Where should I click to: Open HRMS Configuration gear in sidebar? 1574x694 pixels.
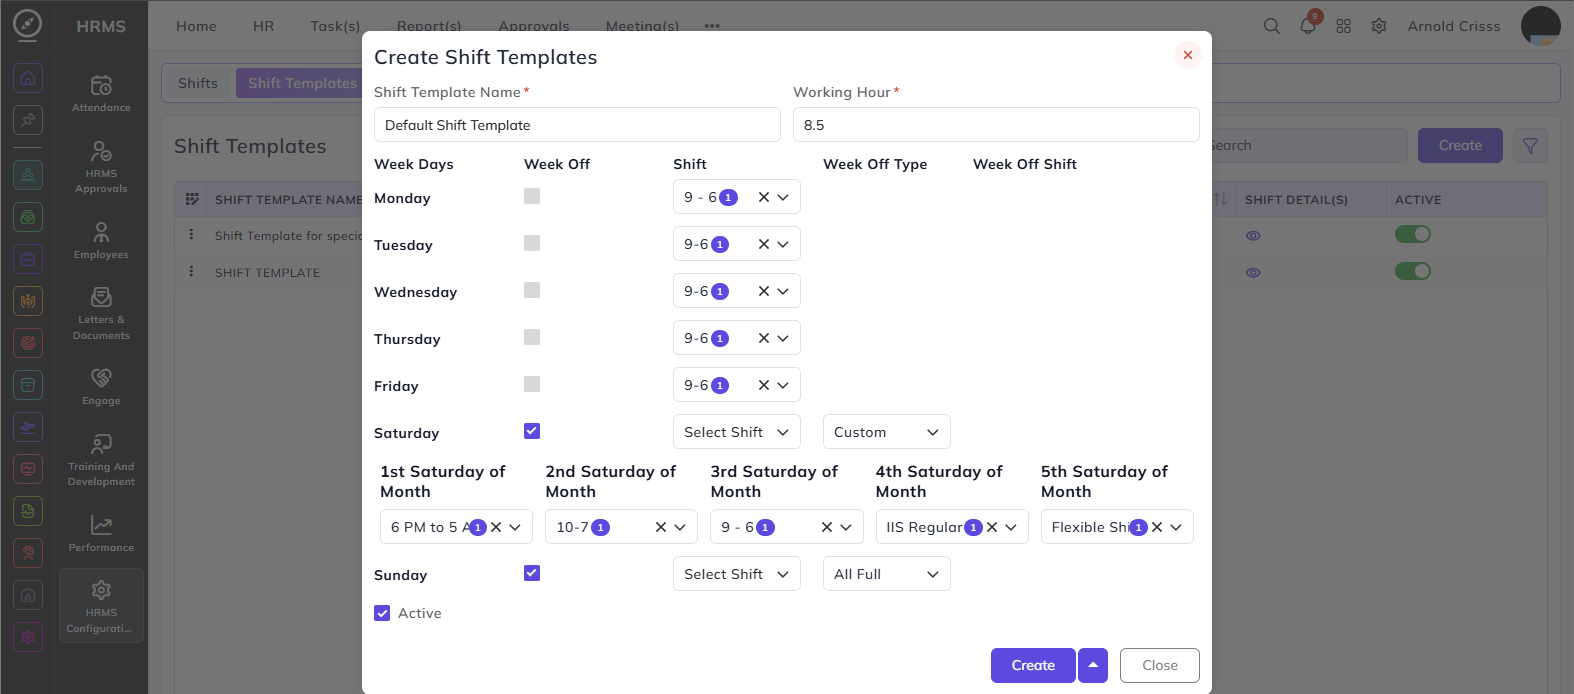click(101, 606)
